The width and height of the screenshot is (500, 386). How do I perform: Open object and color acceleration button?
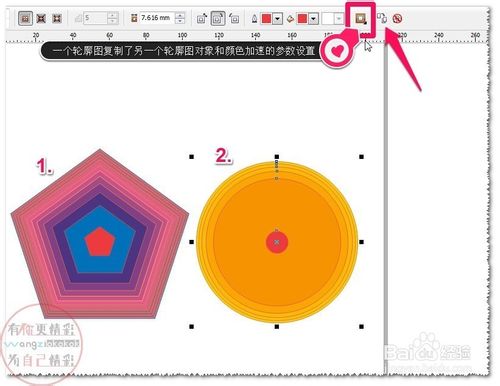(x=360, y=18)
